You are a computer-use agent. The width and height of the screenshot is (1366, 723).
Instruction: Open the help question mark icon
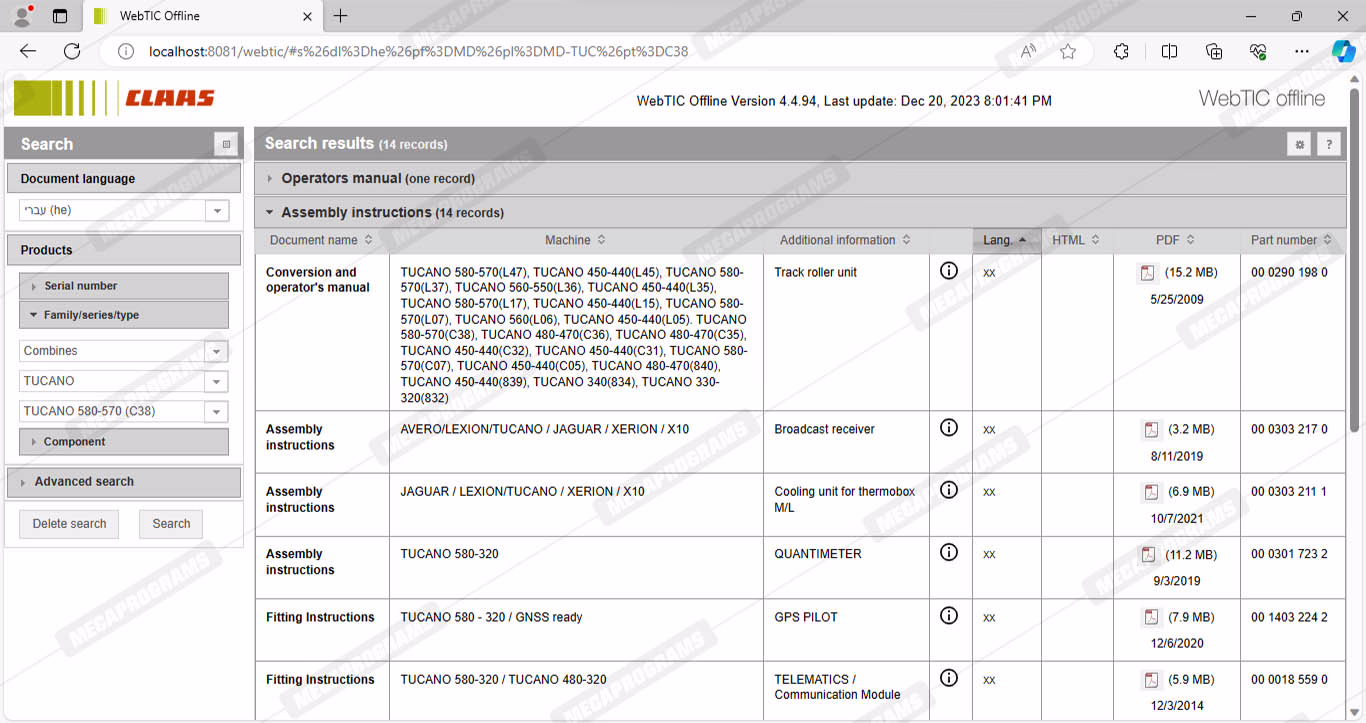(1328, 145)
